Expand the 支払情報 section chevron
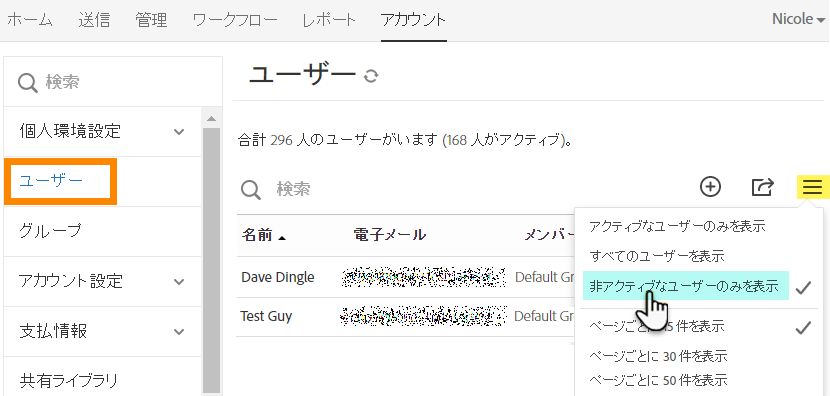 click(179, 332)
